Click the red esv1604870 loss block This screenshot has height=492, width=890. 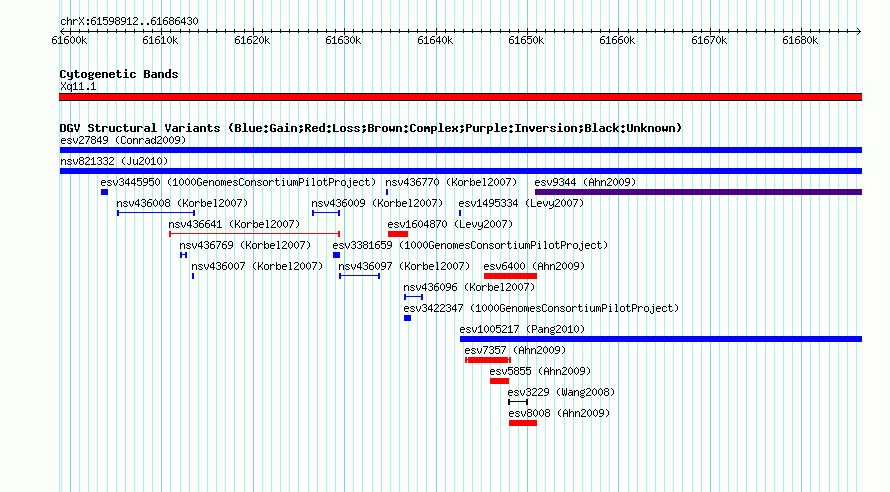click(398, 234)
